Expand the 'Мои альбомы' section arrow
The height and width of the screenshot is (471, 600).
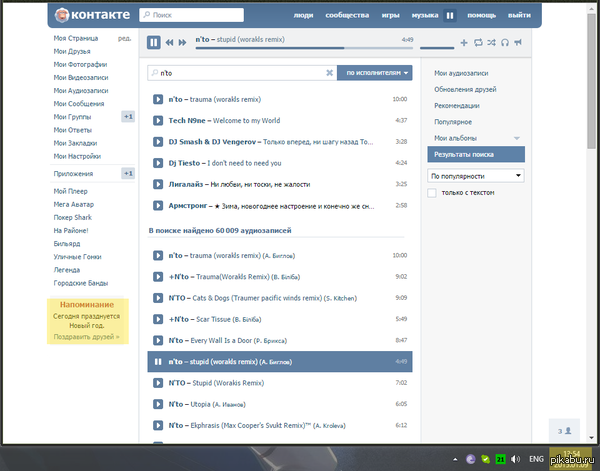point(517,137)
